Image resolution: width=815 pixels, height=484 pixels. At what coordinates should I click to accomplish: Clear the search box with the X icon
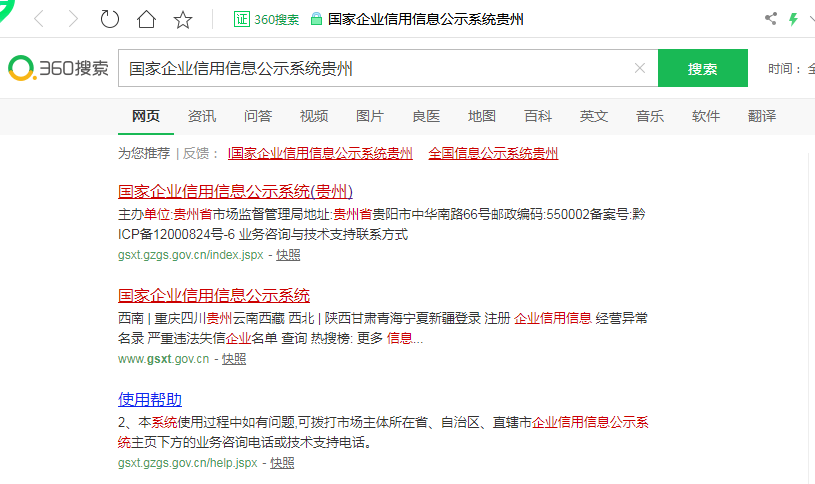click(640, 68)
